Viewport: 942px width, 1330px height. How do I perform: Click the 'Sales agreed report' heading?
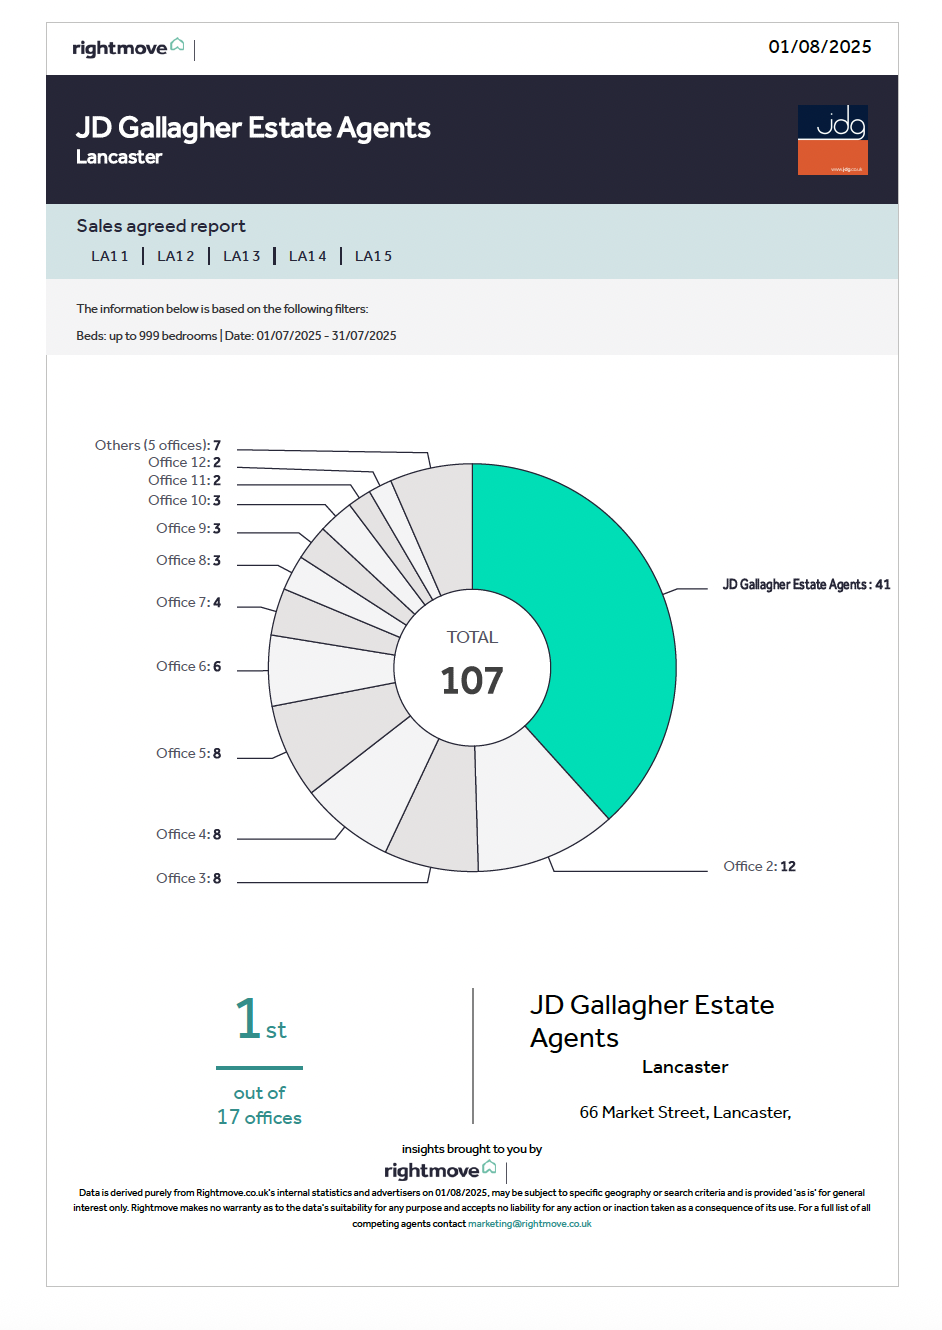point(161,226)
